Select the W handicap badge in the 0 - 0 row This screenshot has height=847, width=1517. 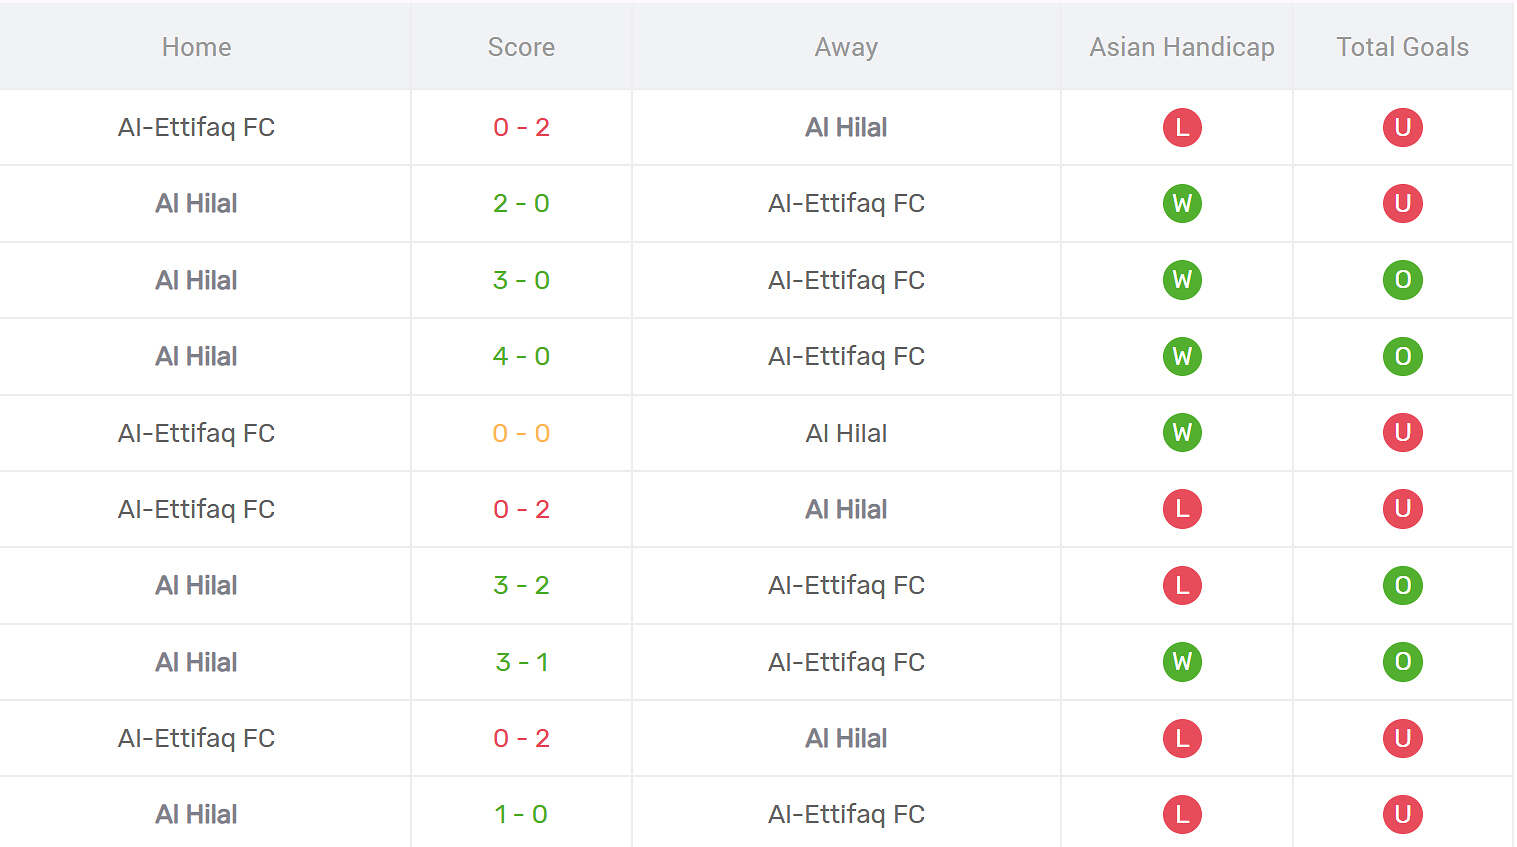pyautogui.click(x=1182, y=433)
